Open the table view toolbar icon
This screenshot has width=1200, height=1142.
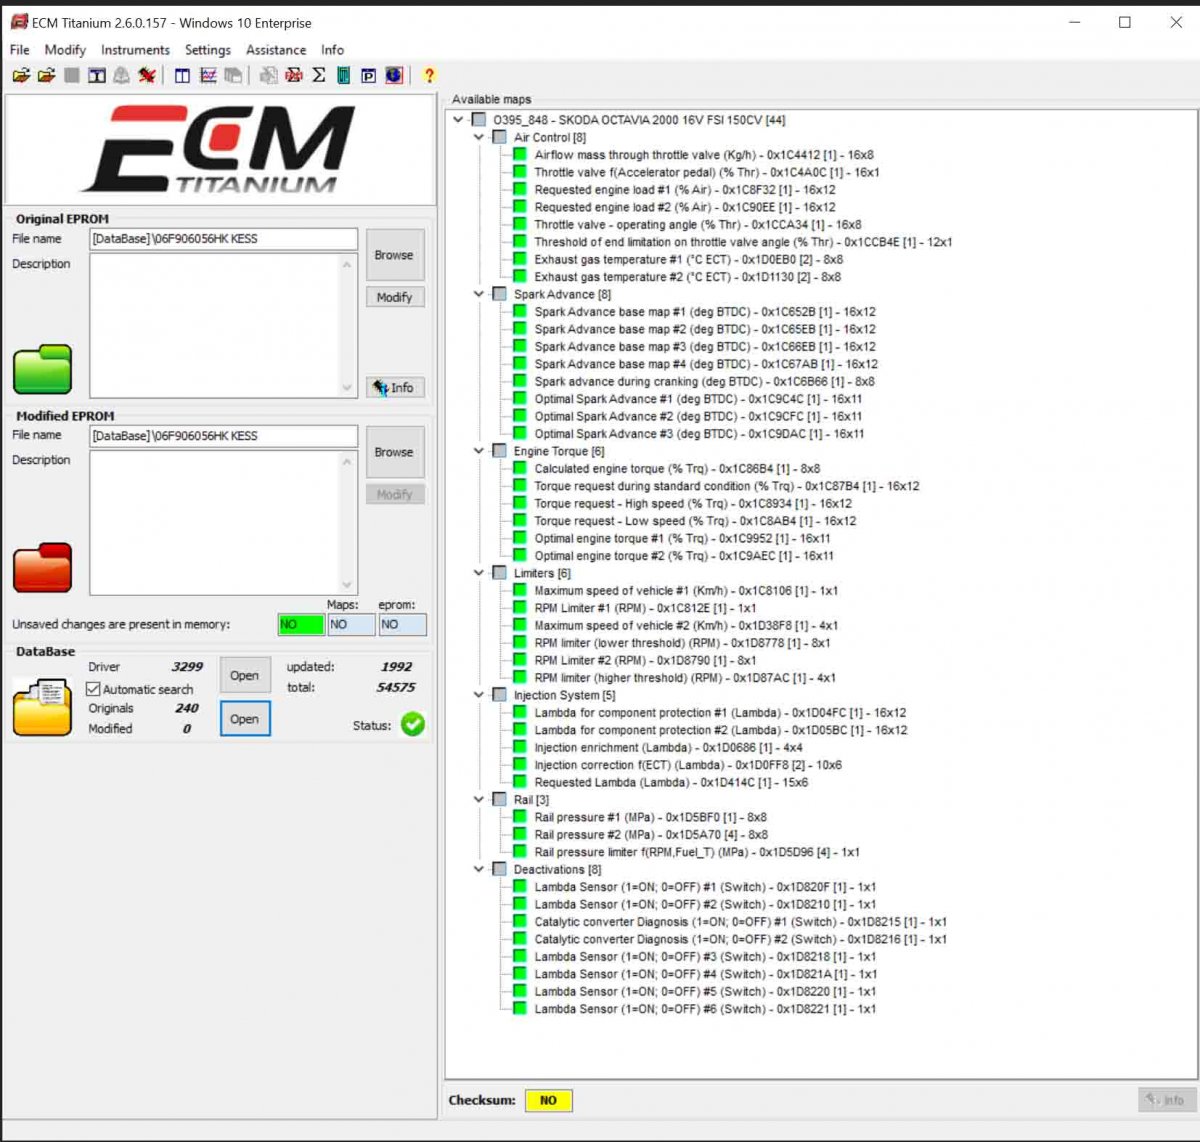pos(182,75)
